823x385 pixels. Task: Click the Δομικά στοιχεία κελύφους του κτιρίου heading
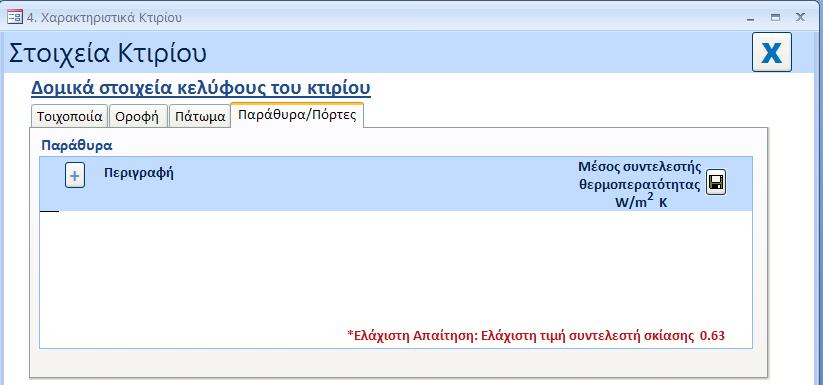(x=201, y=88)
